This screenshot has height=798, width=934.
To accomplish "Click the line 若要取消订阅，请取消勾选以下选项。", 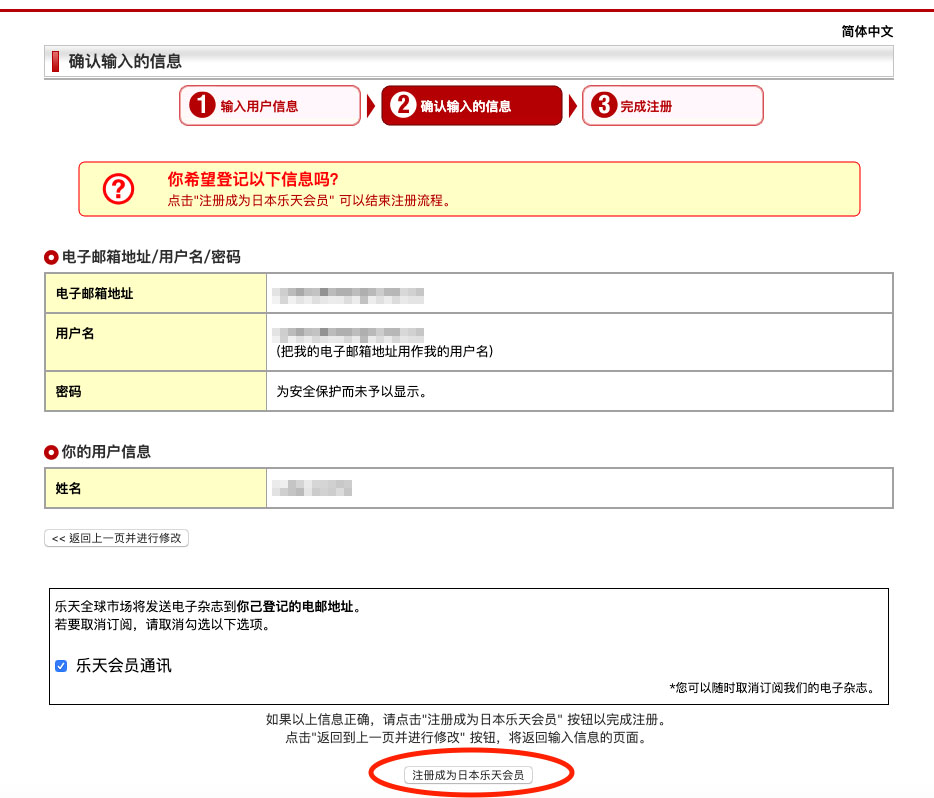I will [163, 625].
